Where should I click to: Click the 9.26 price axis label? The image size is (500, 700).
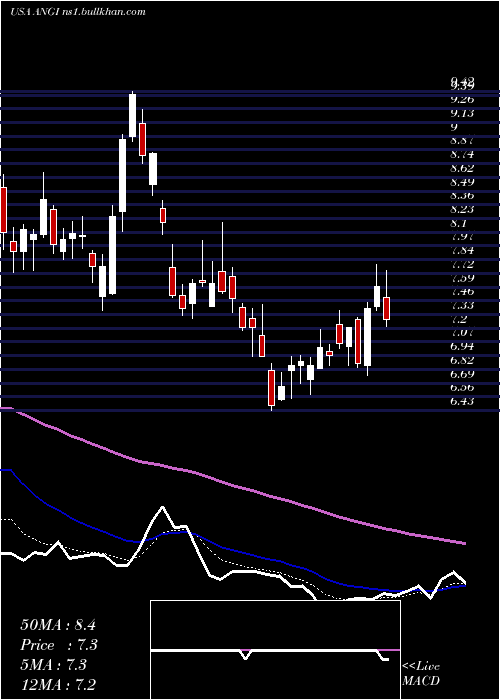tap(462, 99)
